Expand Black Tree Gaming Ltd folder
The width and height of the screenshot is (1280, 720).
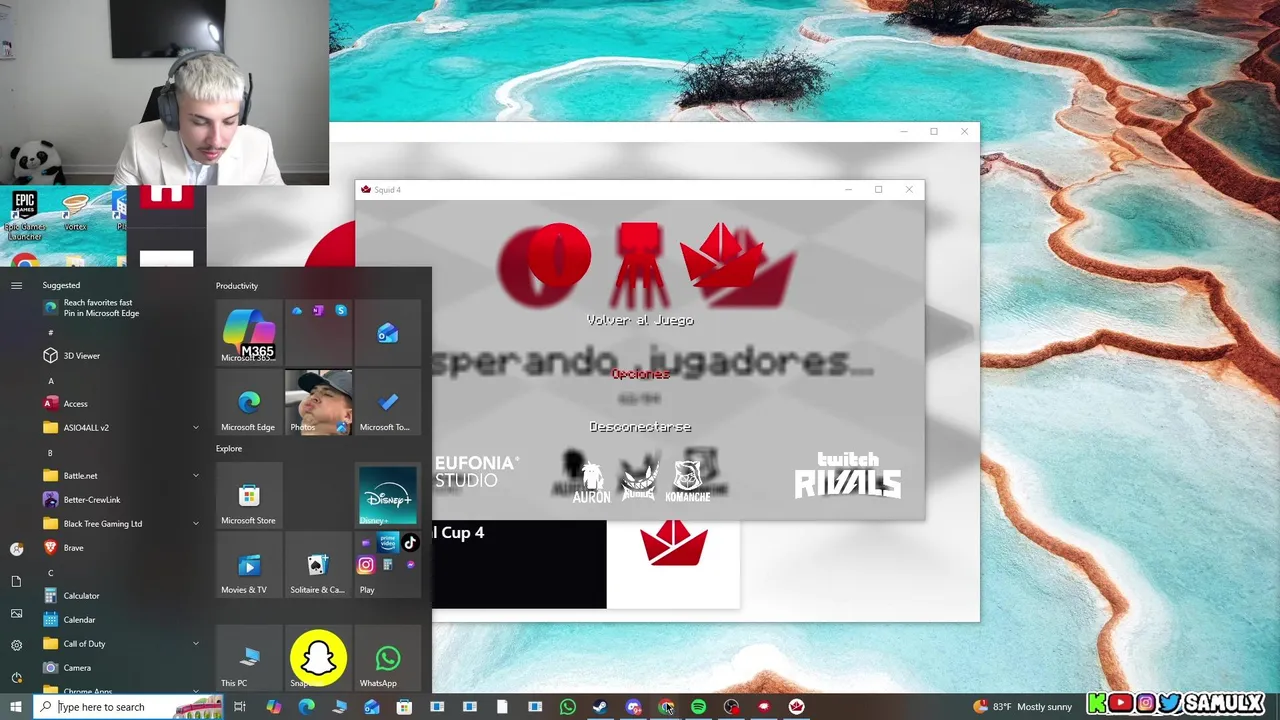(x=120, y=523)
